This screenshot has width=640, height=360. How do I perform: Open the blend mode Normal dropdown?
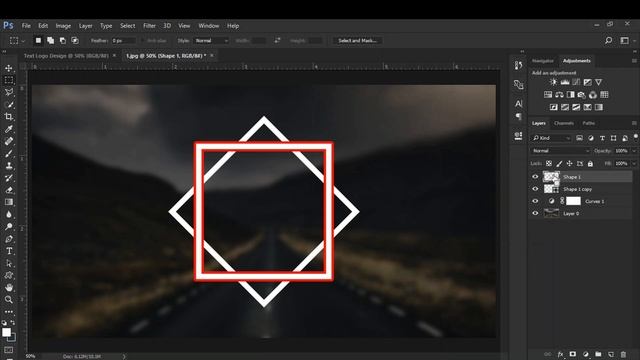[560, 151]
